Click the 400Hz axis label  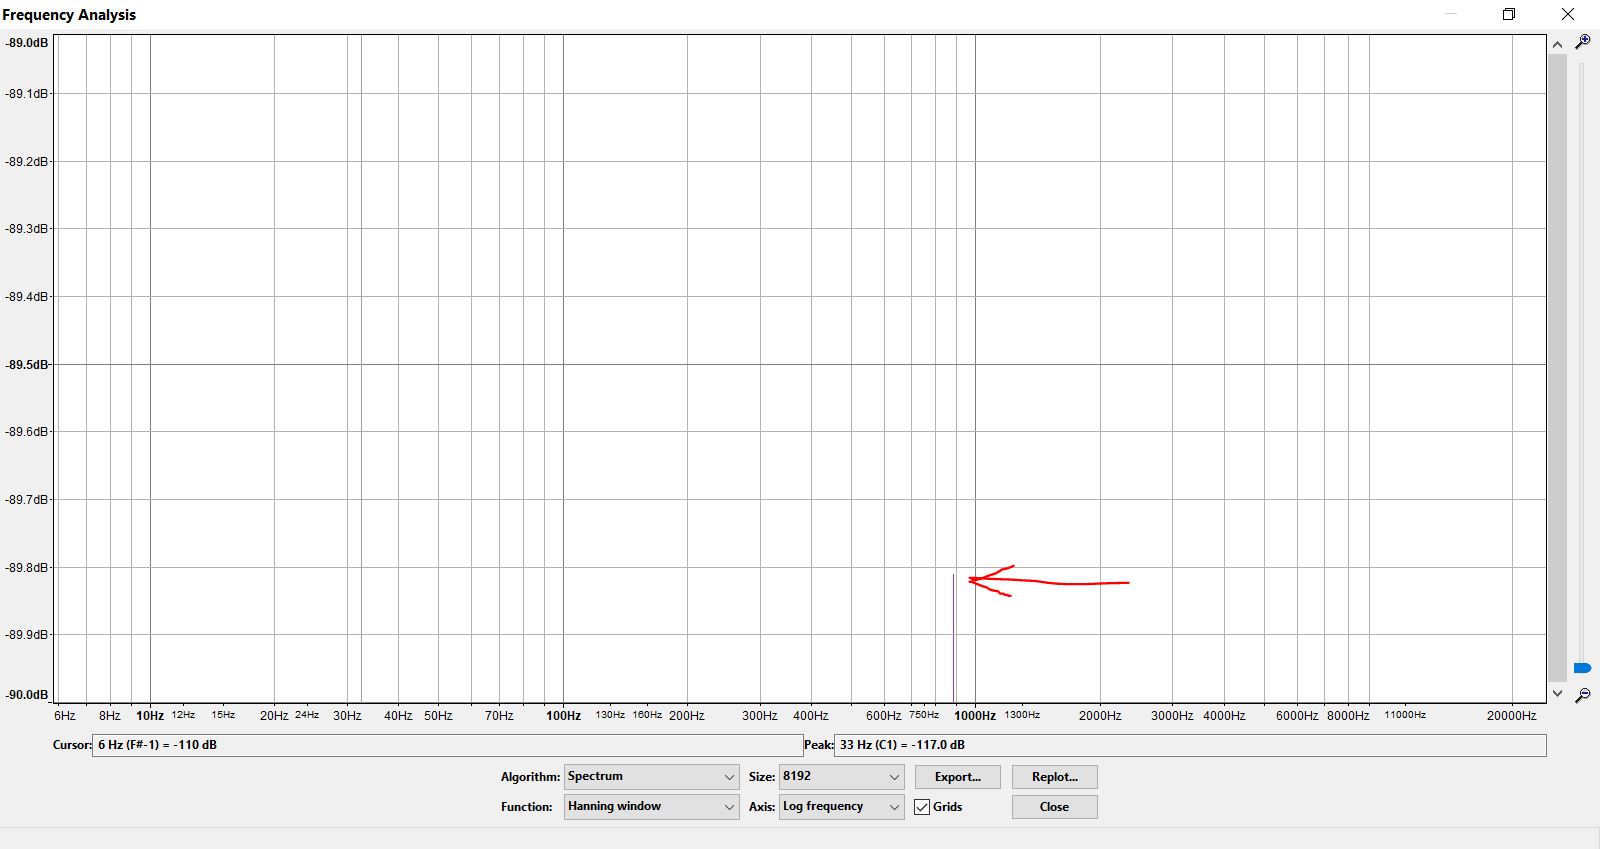(811, 716)
